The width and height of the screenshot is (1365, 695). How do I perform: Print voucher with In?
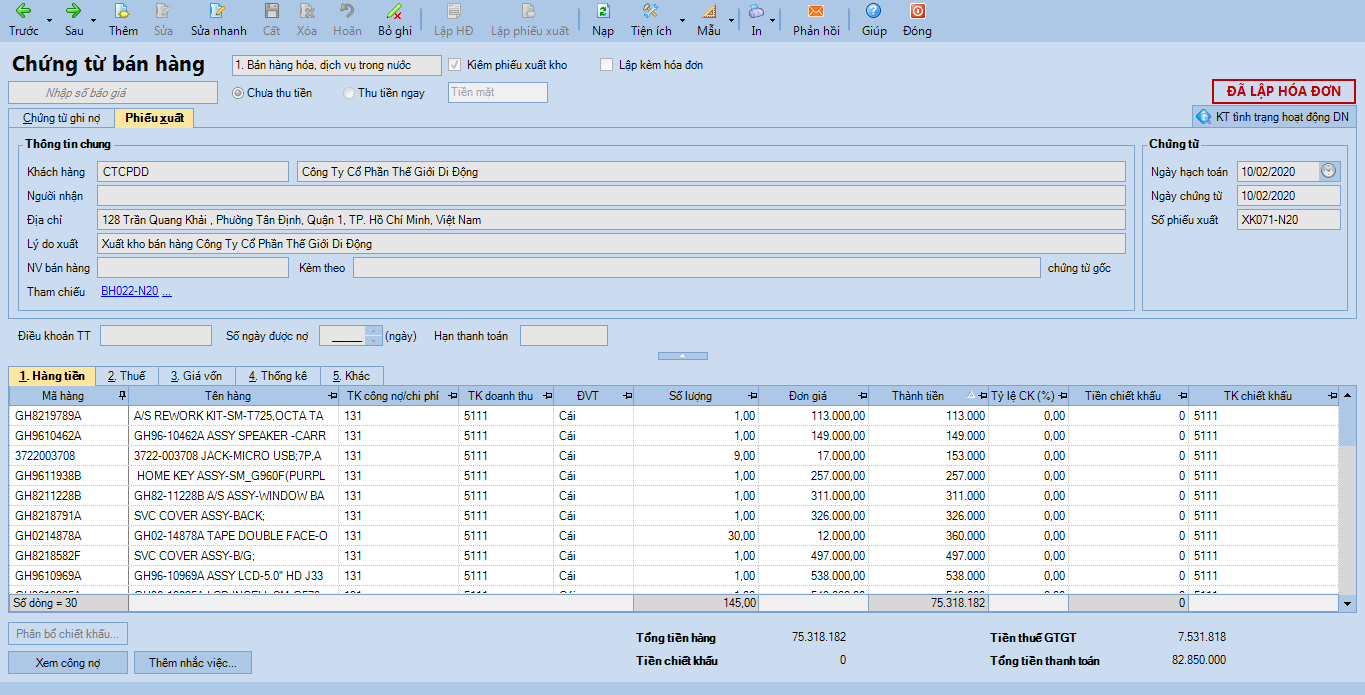756,20
